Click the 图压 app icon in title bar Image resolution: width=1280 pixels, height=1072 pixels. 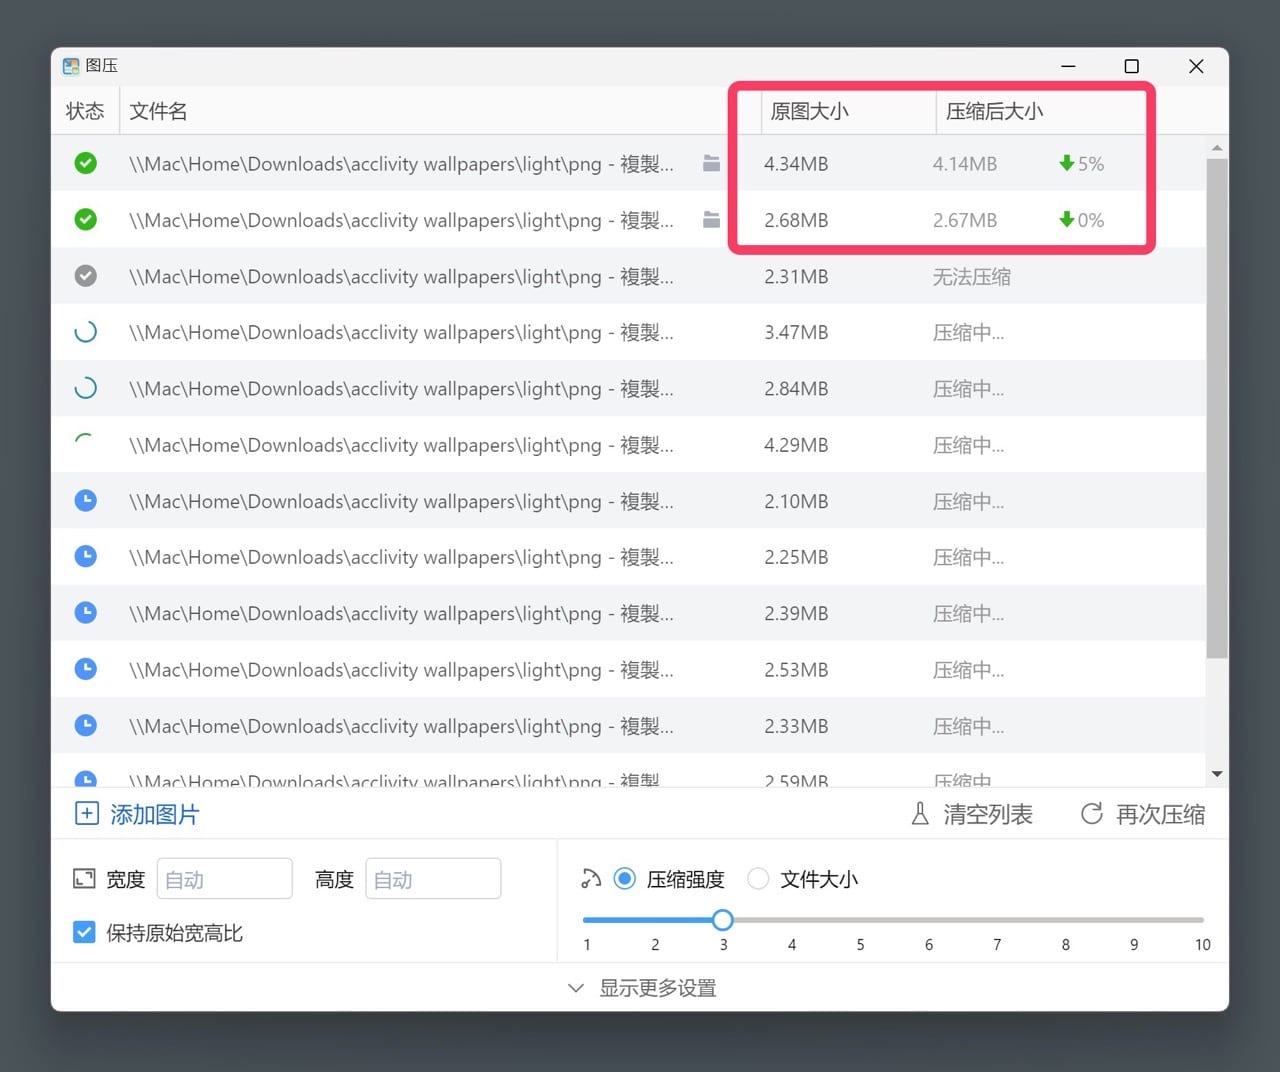(x=71, y=66)
